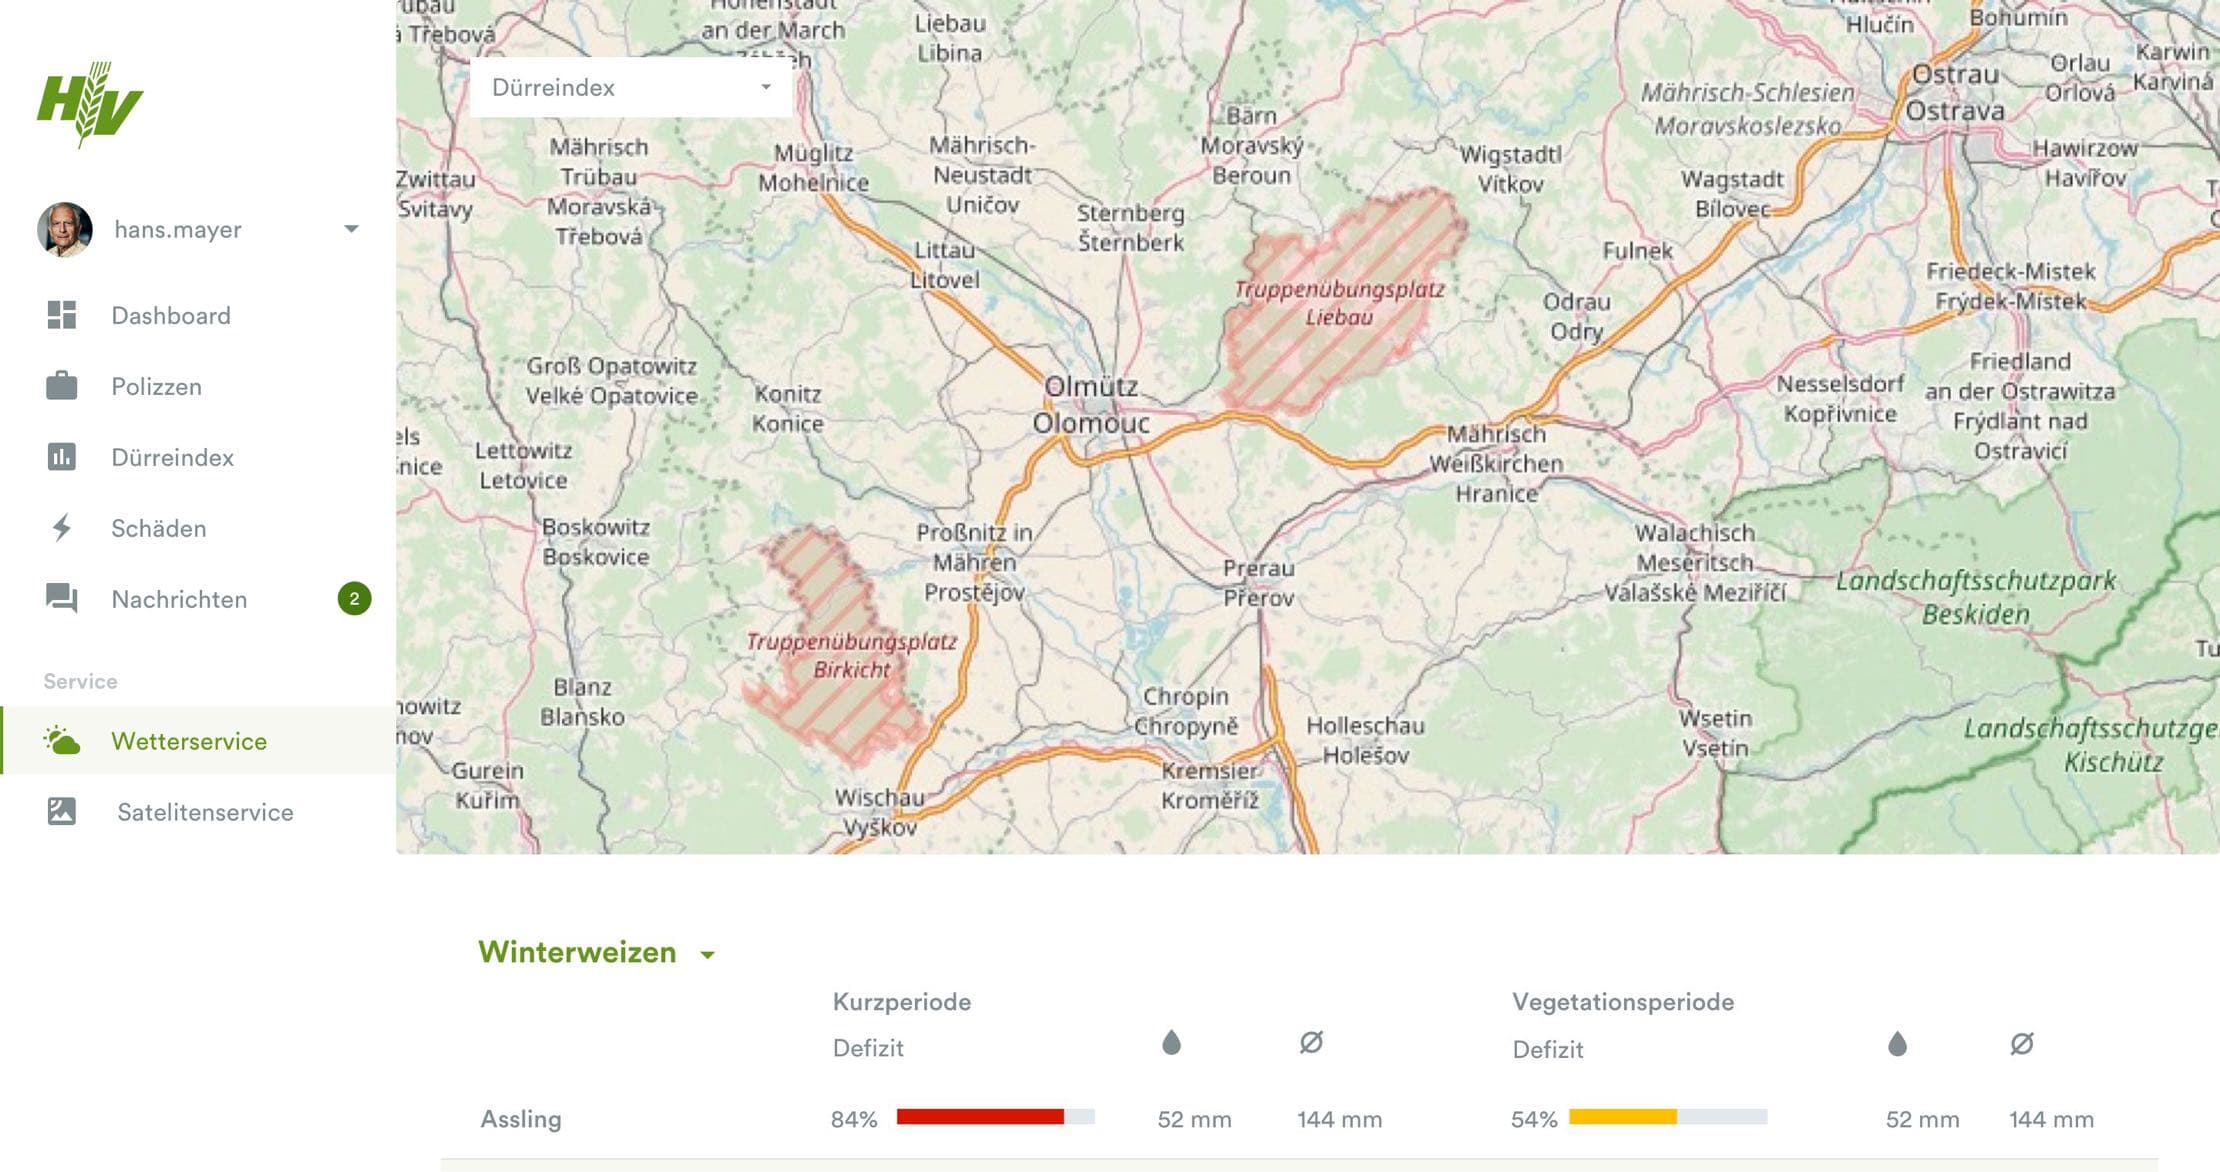
Task: Select the Assling location row label
Action: tap(521, 1119)
